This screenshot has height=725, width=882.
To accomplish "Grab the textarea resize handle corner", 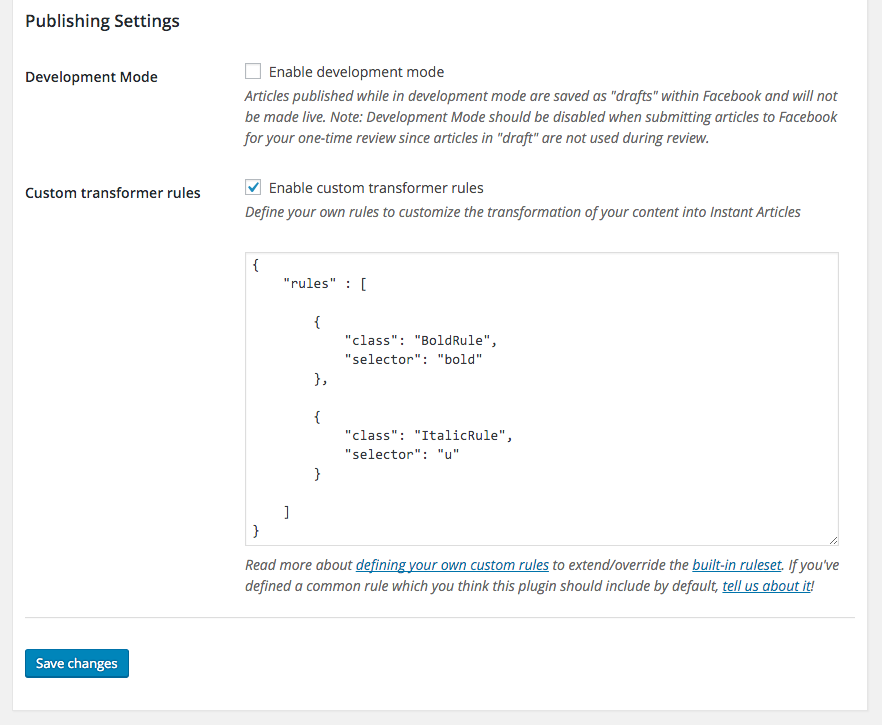I will coord(833,539).
